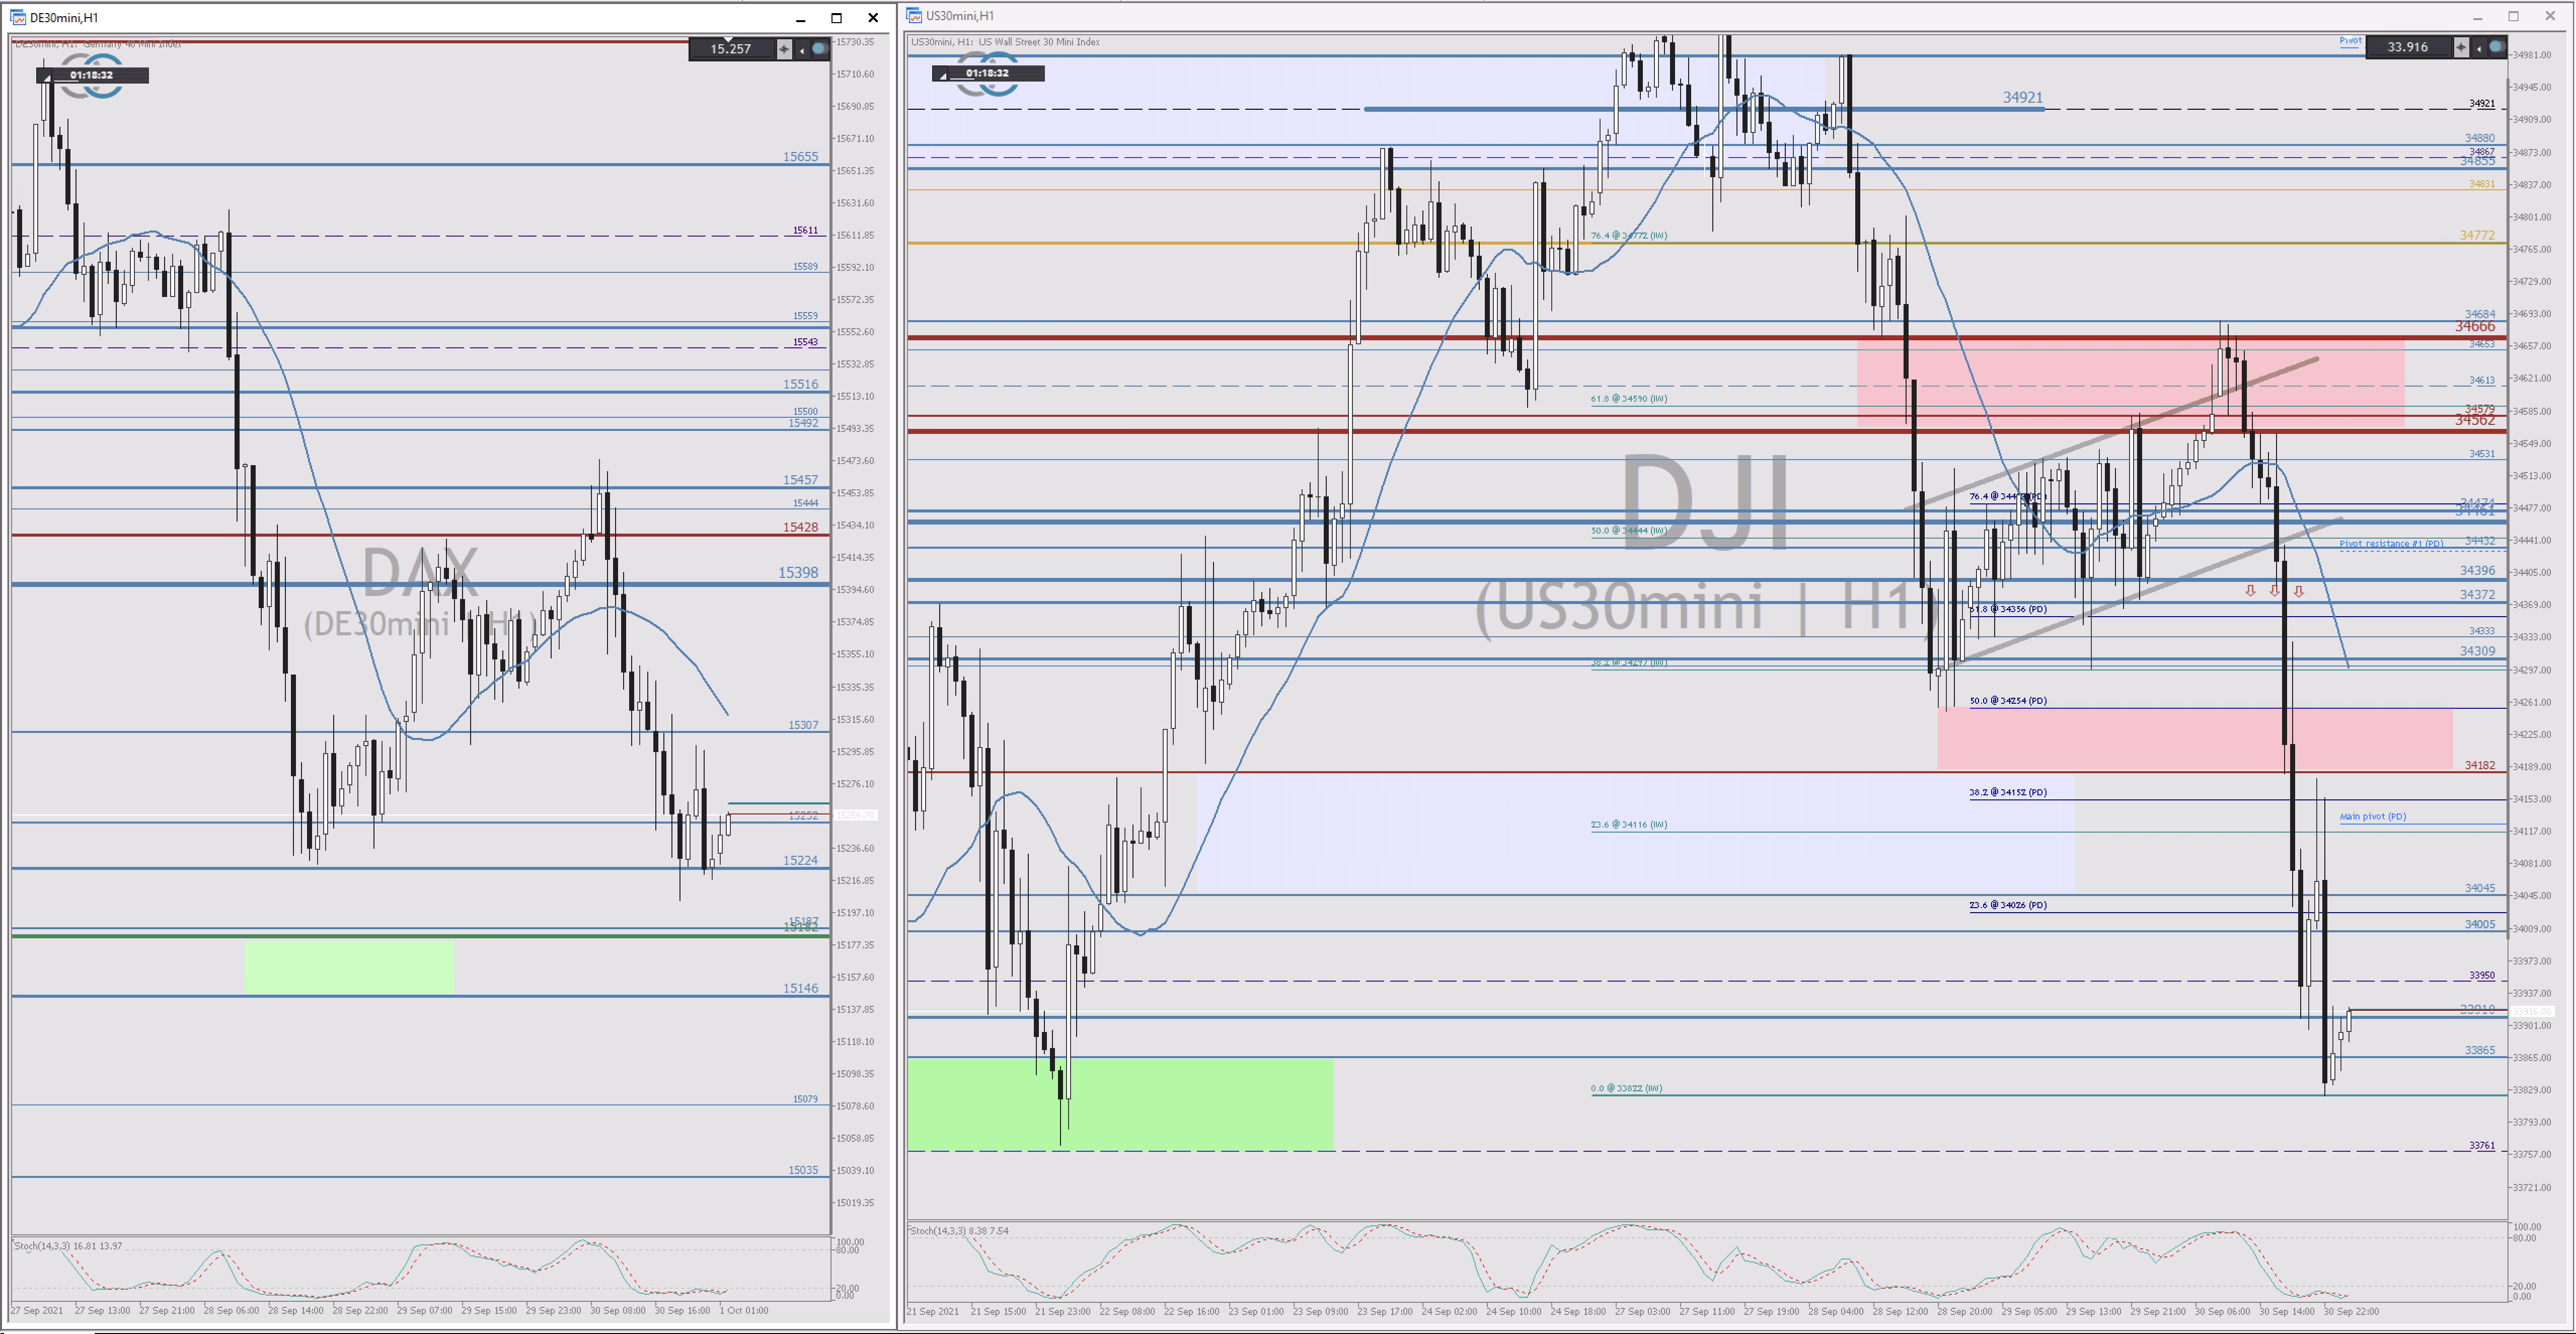Click the 01:18:32 countdown timer in DE30mini
Viewport: 2576px width, 1334px height.
coord(92,75)
